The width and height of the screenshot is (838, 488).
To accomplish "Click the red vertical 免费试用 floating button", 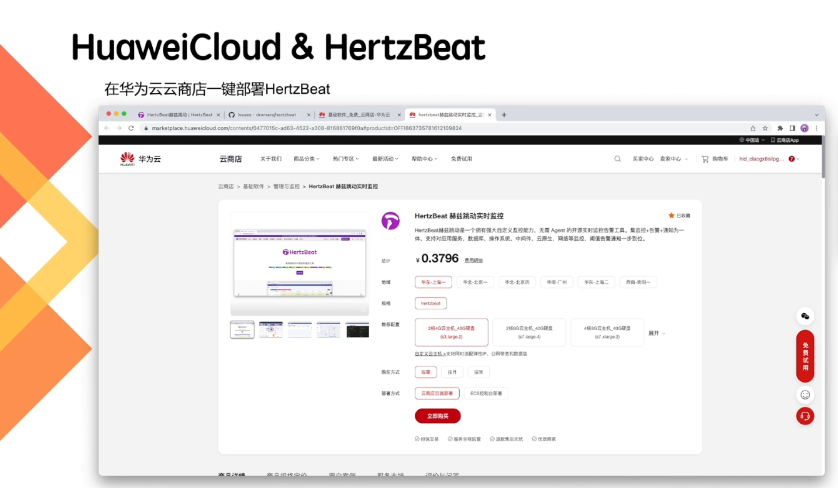I will pyautogui.click(x=805, y=356).
